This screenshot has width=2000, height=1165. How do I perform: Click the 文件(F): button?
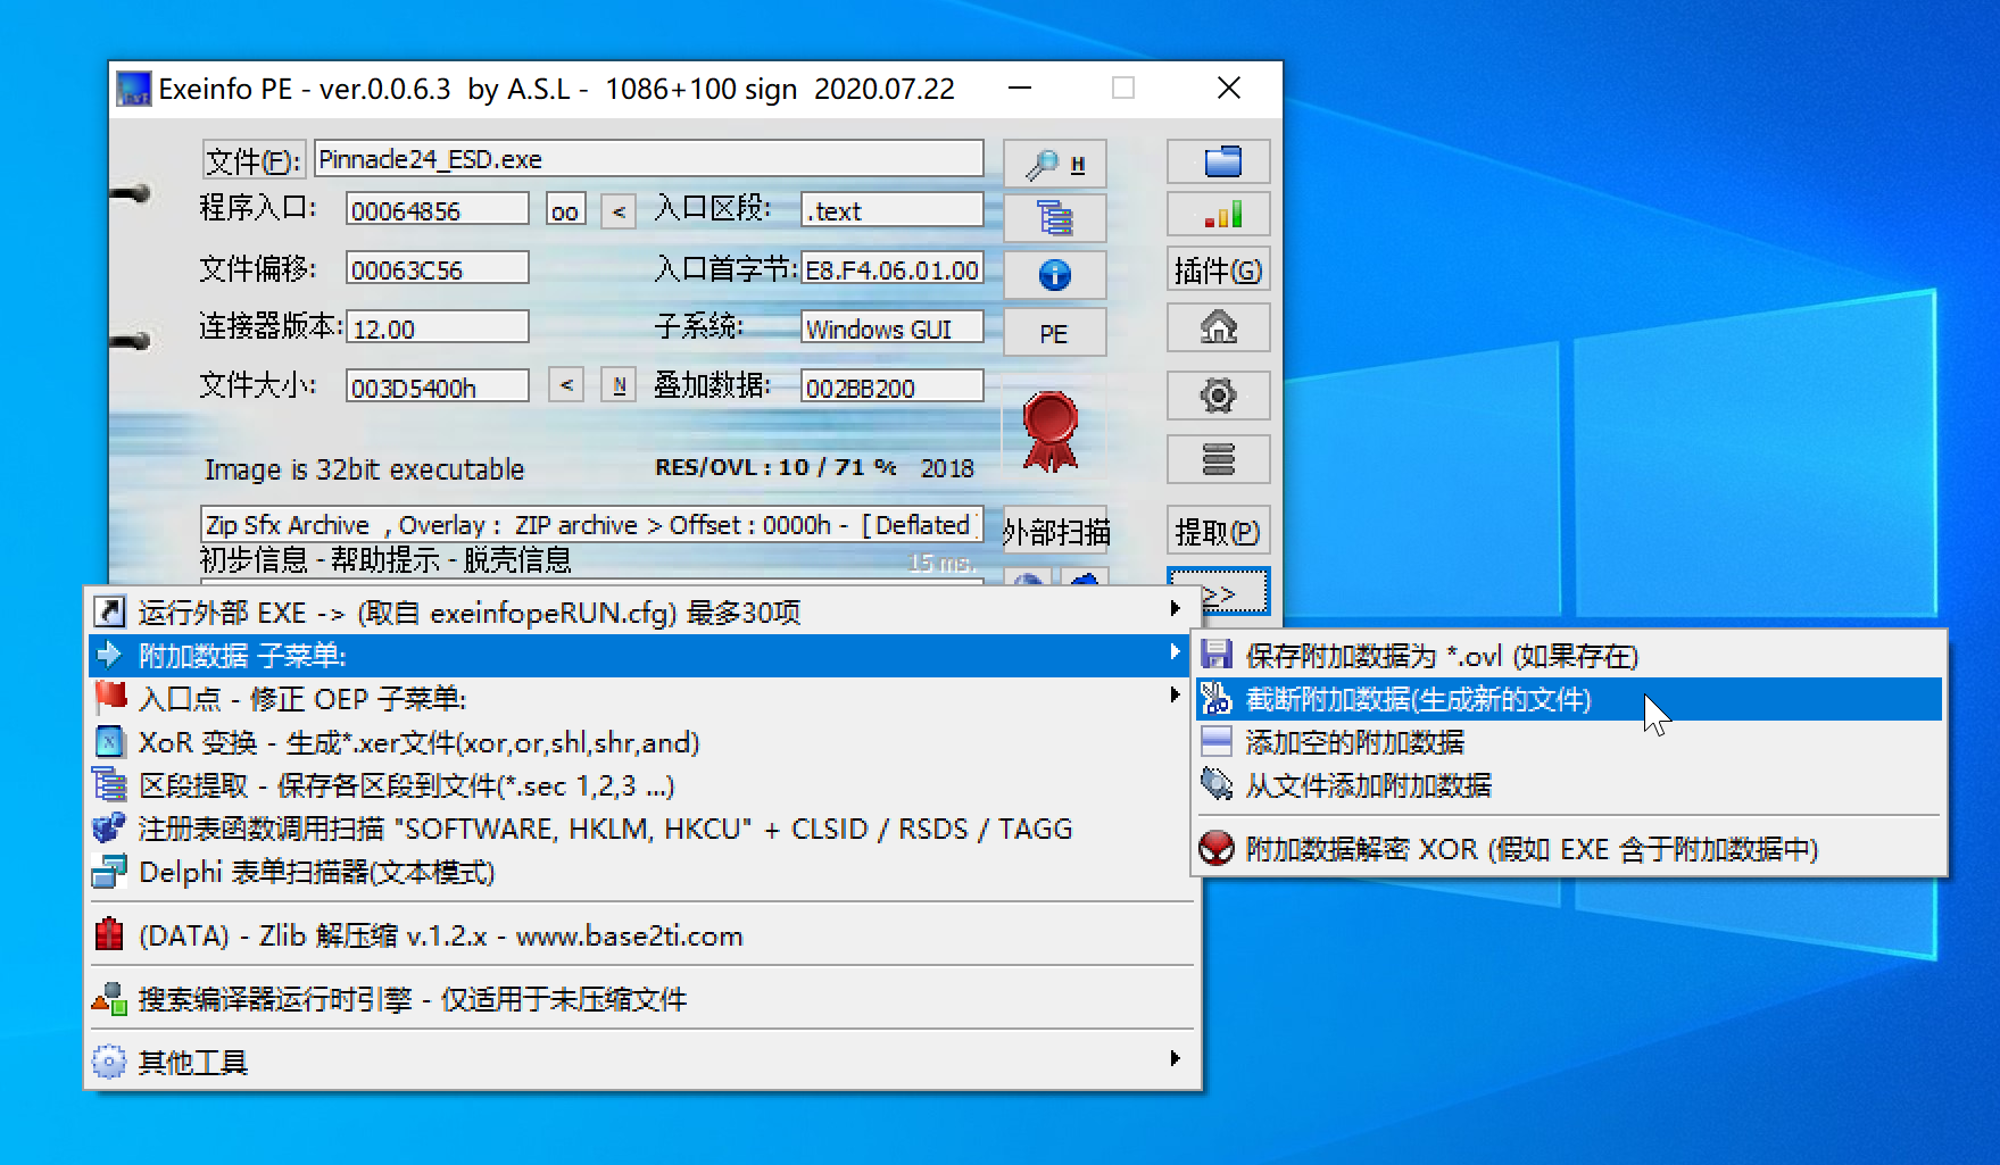253,160
